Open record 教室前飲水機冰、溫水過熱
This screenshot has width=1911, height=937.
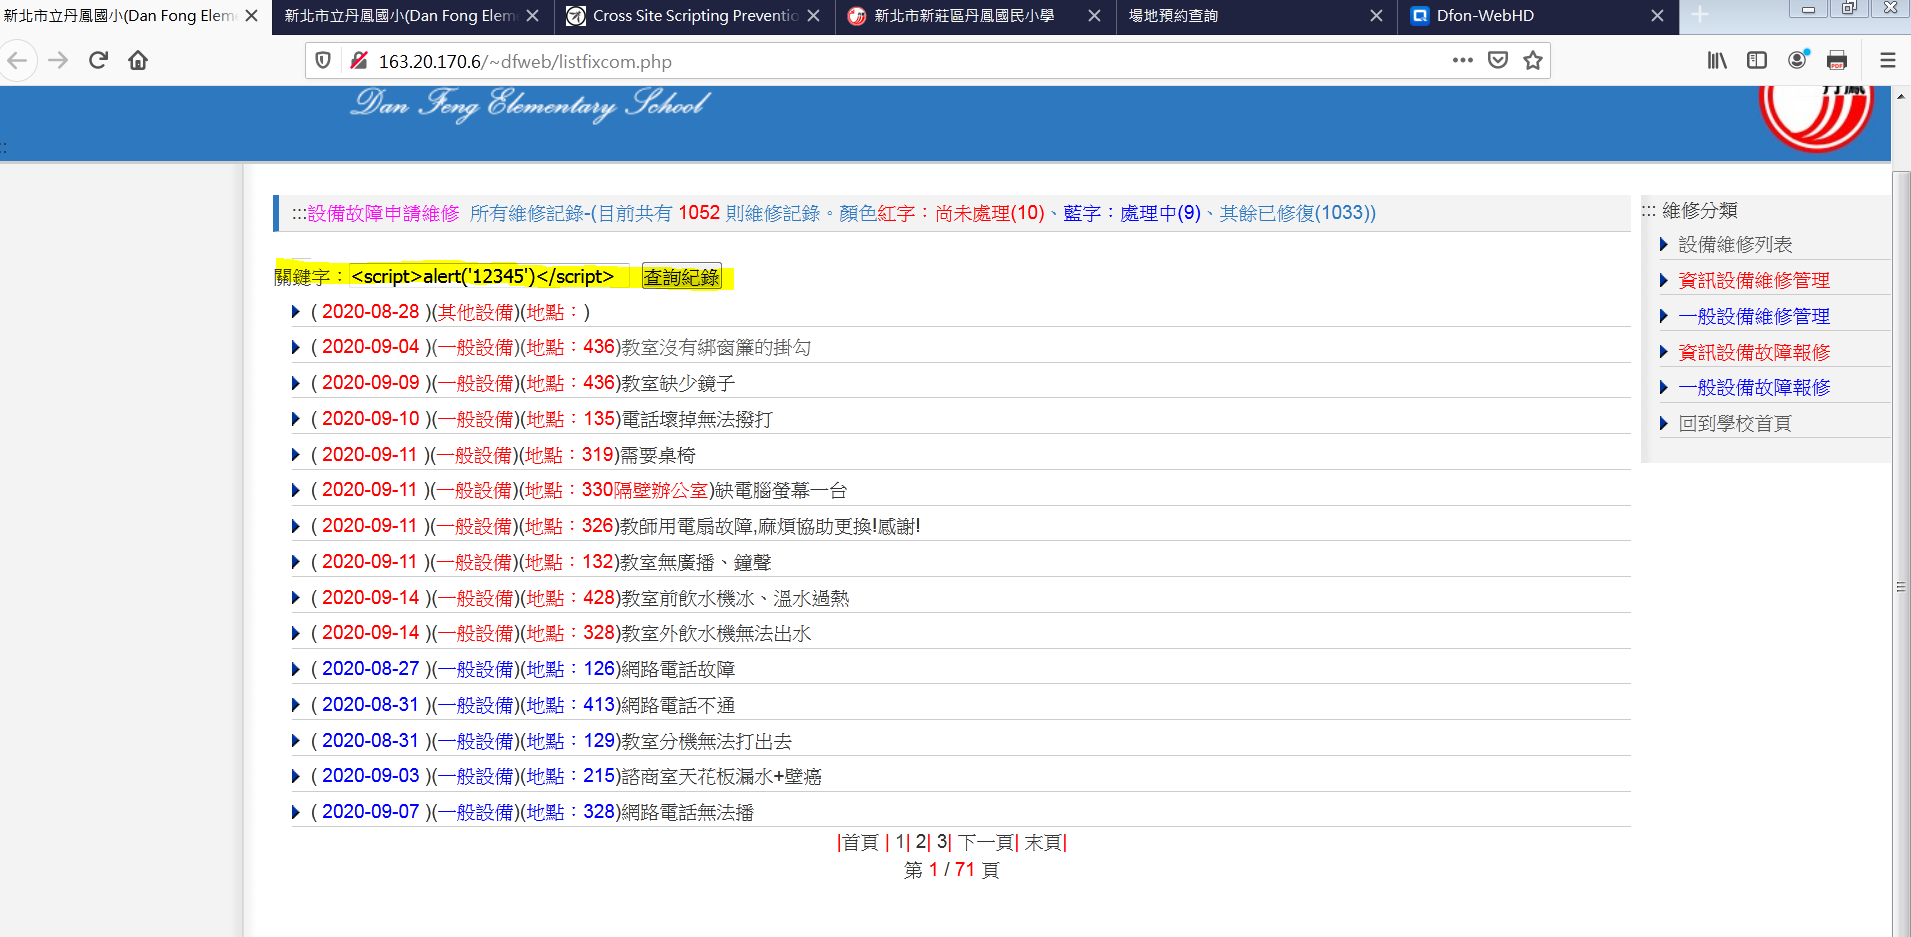click(x=735, y=599)
